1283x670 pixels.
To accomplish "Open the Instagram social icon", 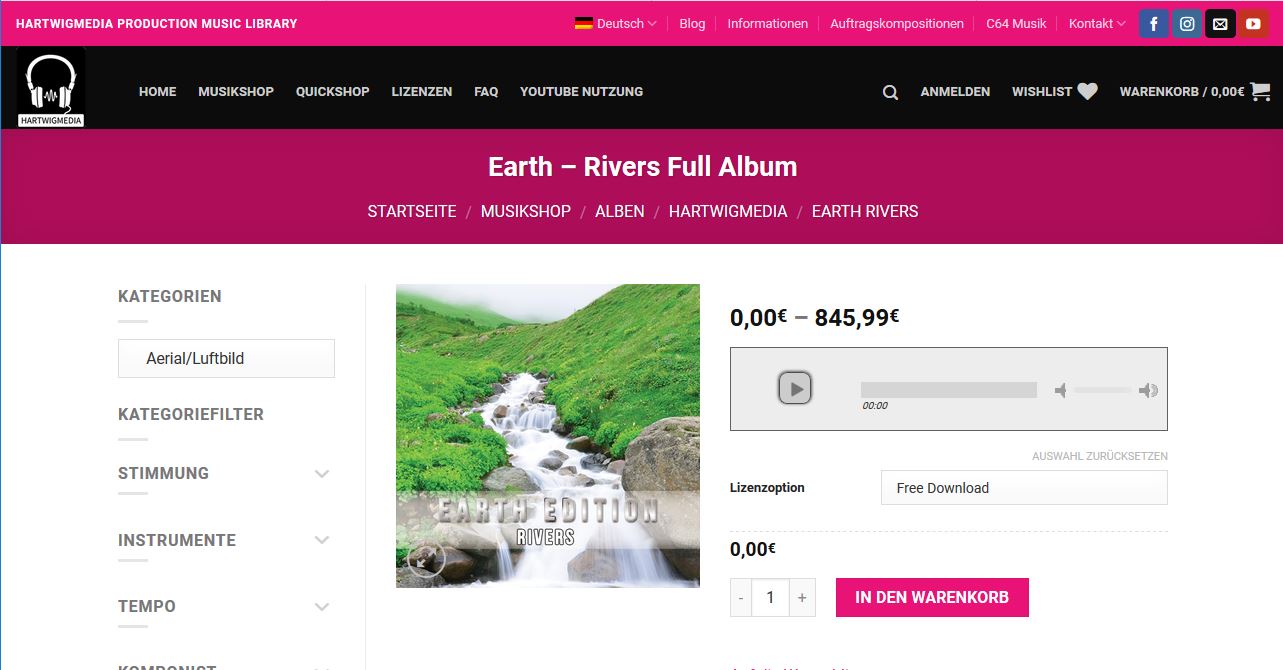I will pos(1187,24).
